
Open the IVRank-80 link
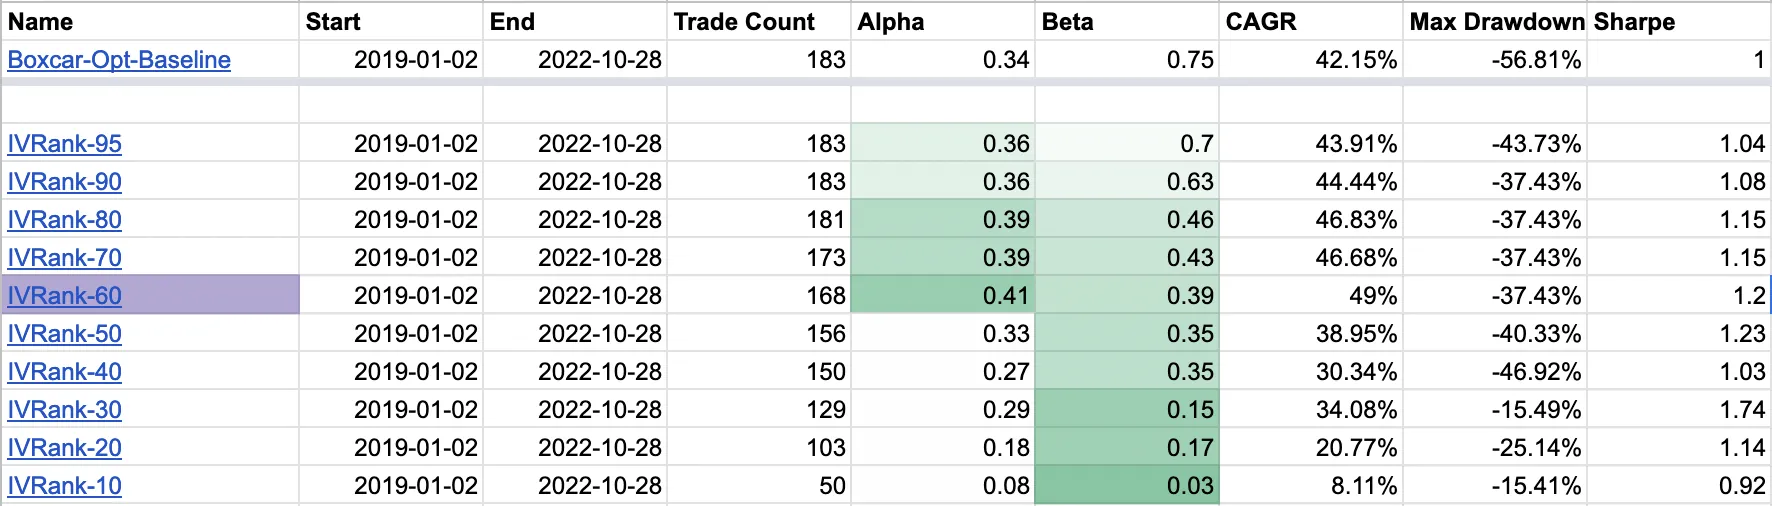click(x=65, y=220)
